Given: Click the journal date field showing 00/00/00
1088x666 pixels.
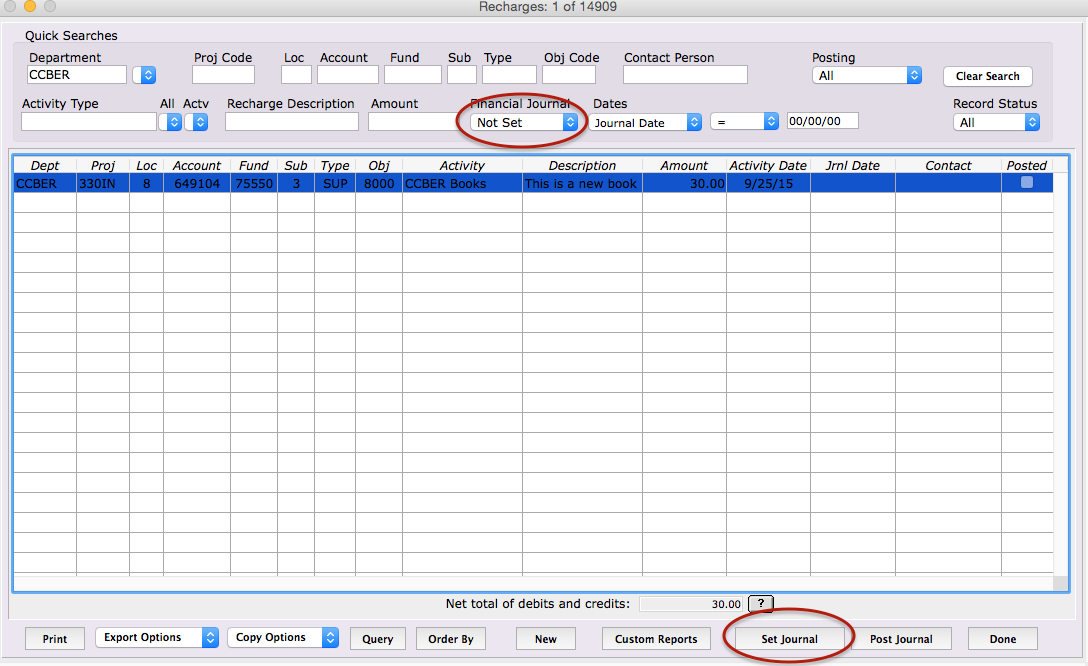Looking at the screenshot, I should pyautogui.click(x=822, y=121).
